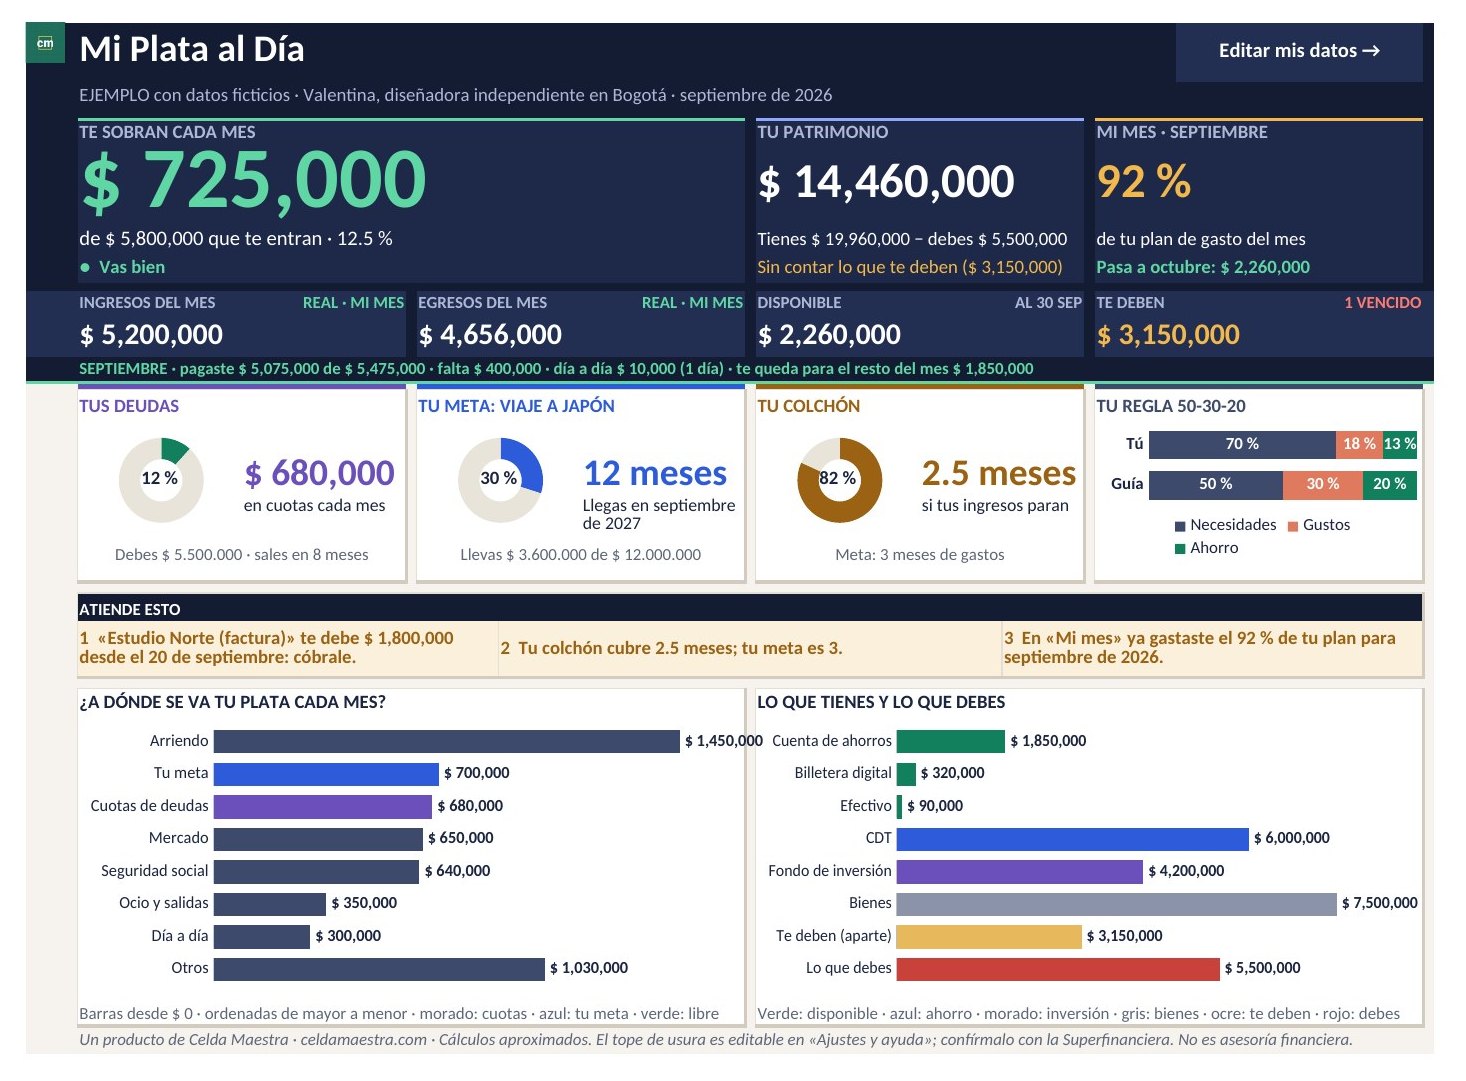Select the Te deben (aparte) ochre bar
The image size is (1466, 1081).
pyautogui.click(x=989, y=936)
